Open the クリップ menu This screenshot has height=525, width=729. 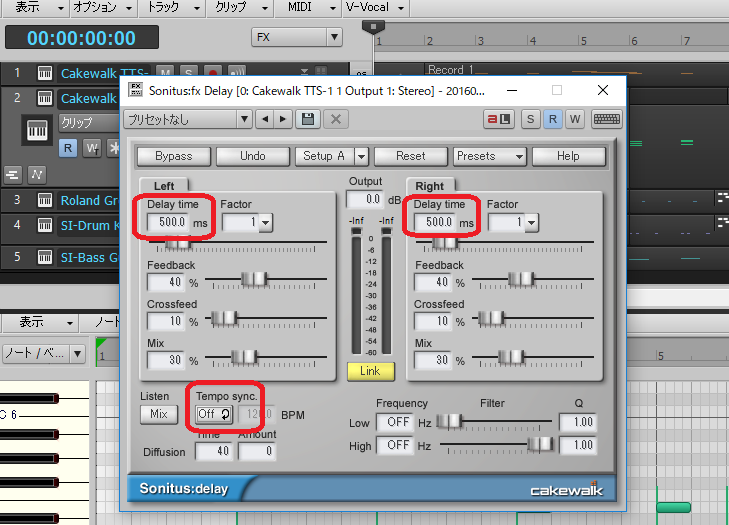238,7
